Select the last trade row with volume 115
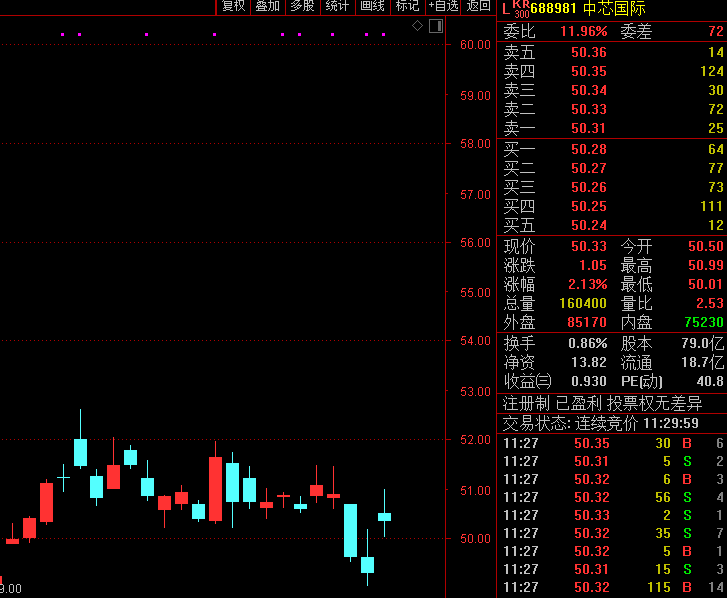 tap(612, 587)
